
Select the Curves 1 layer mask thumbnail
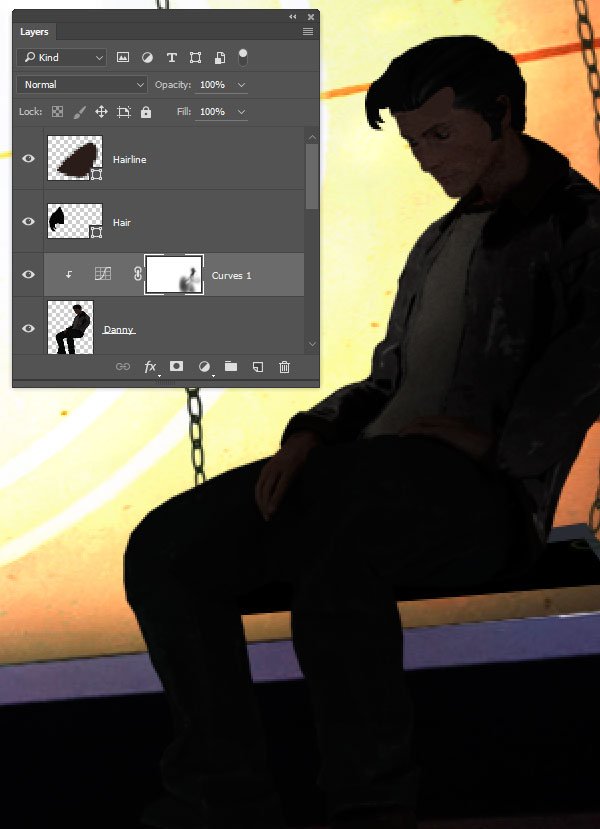pyautogui.click(x=174, y=274)
